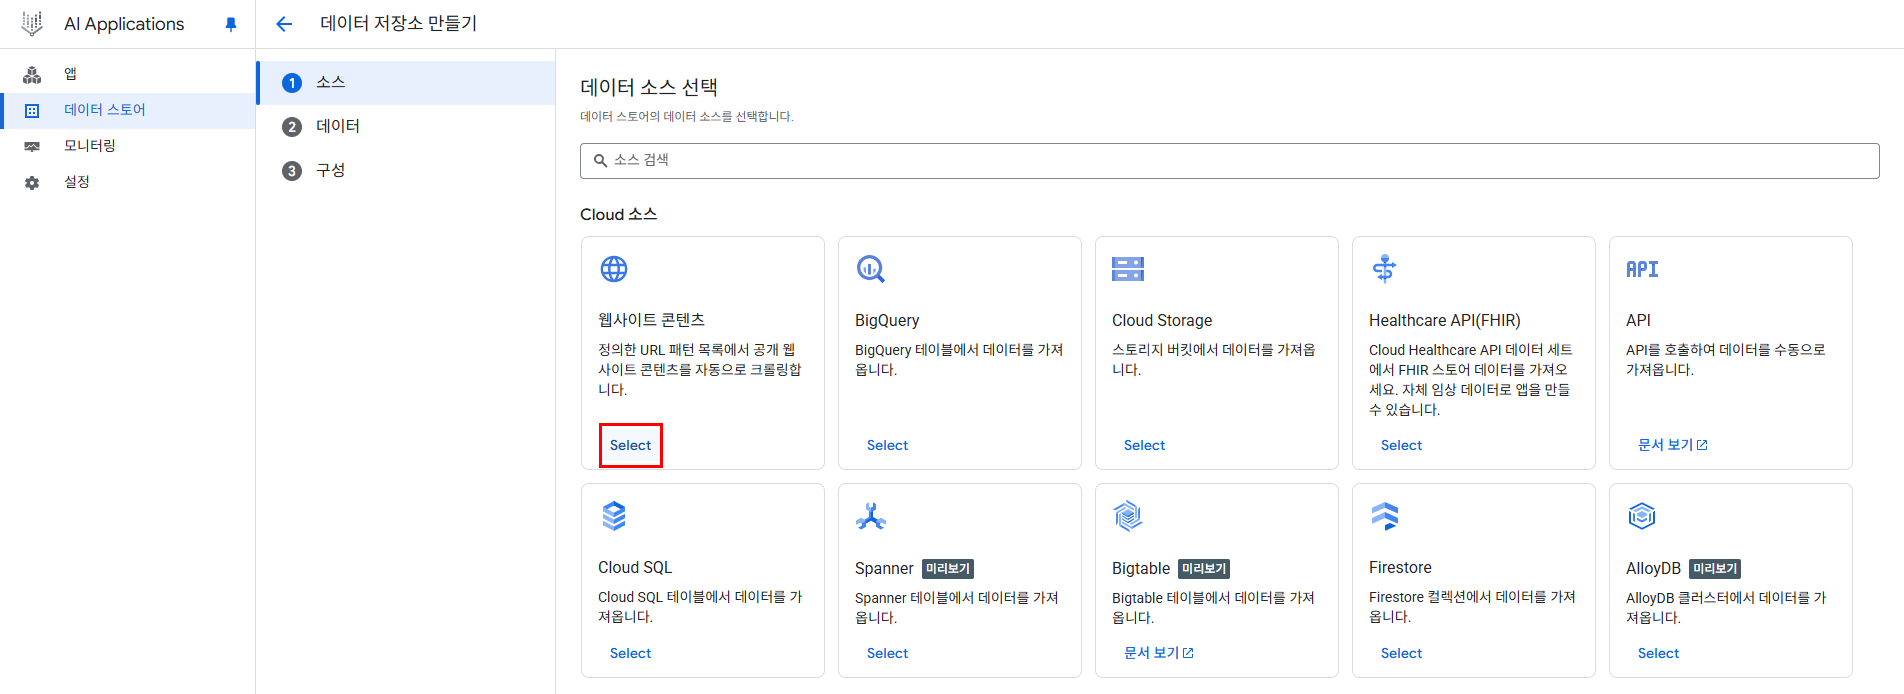Go to the 데이터 step
The height and width of the screenshot is (694, 1904).
tap(406, 127)
